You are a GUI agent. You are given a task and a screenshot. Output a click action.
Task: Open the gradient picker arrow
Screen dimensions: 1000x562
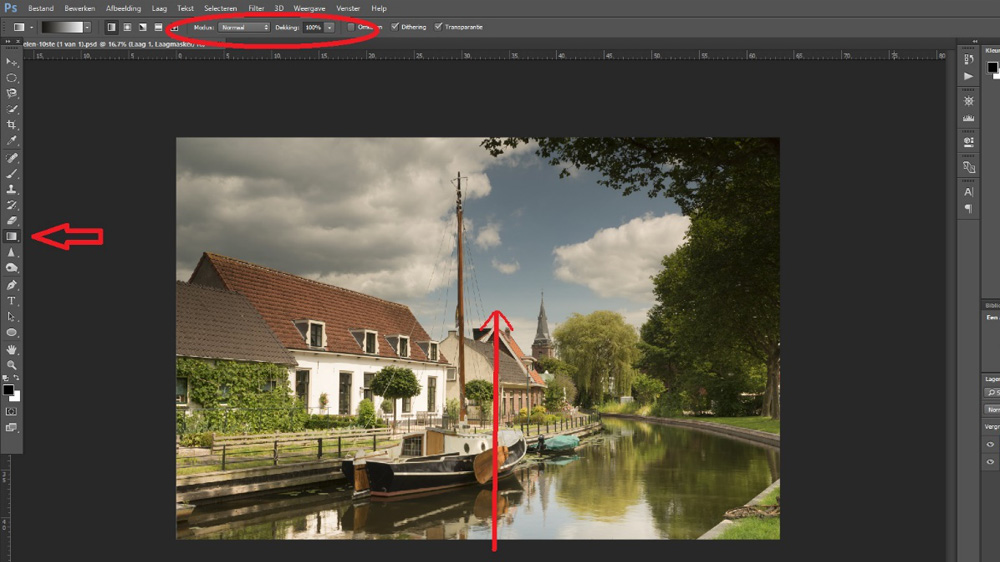pos(87,27)
